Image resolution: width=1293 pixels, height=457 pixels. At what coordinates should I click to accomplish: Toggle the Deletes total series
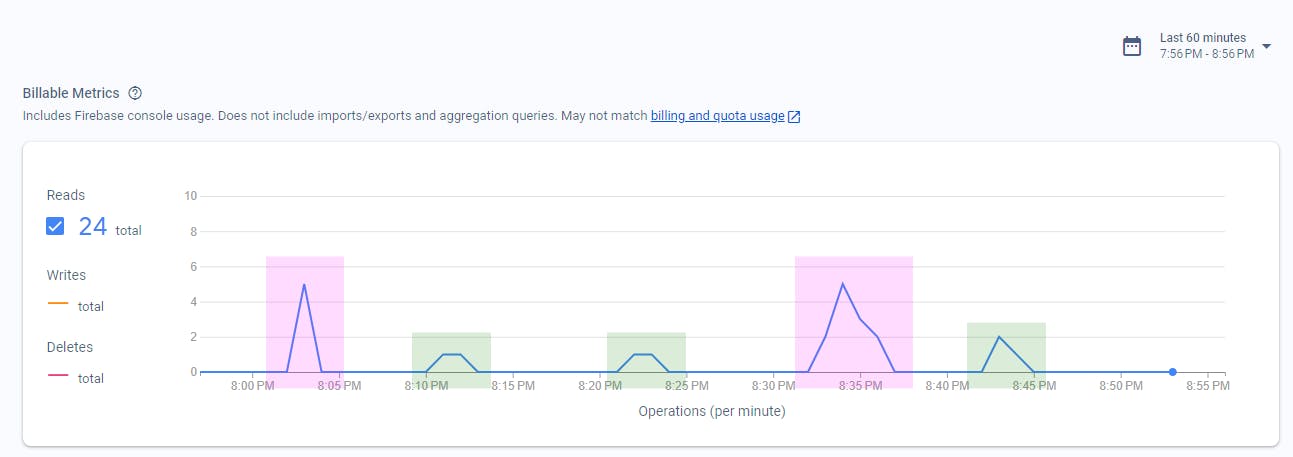[75, 377]
